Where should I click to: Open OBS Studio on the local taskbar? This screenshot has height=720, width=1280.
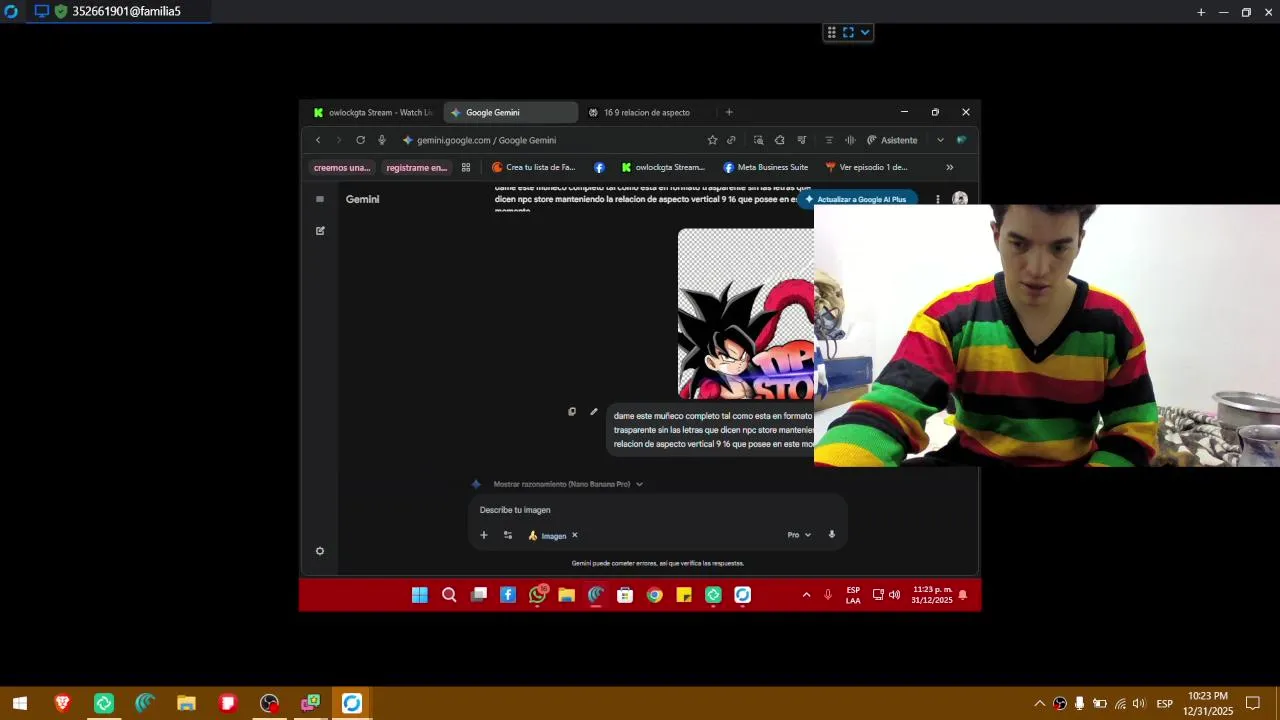[x=269, y=703]
